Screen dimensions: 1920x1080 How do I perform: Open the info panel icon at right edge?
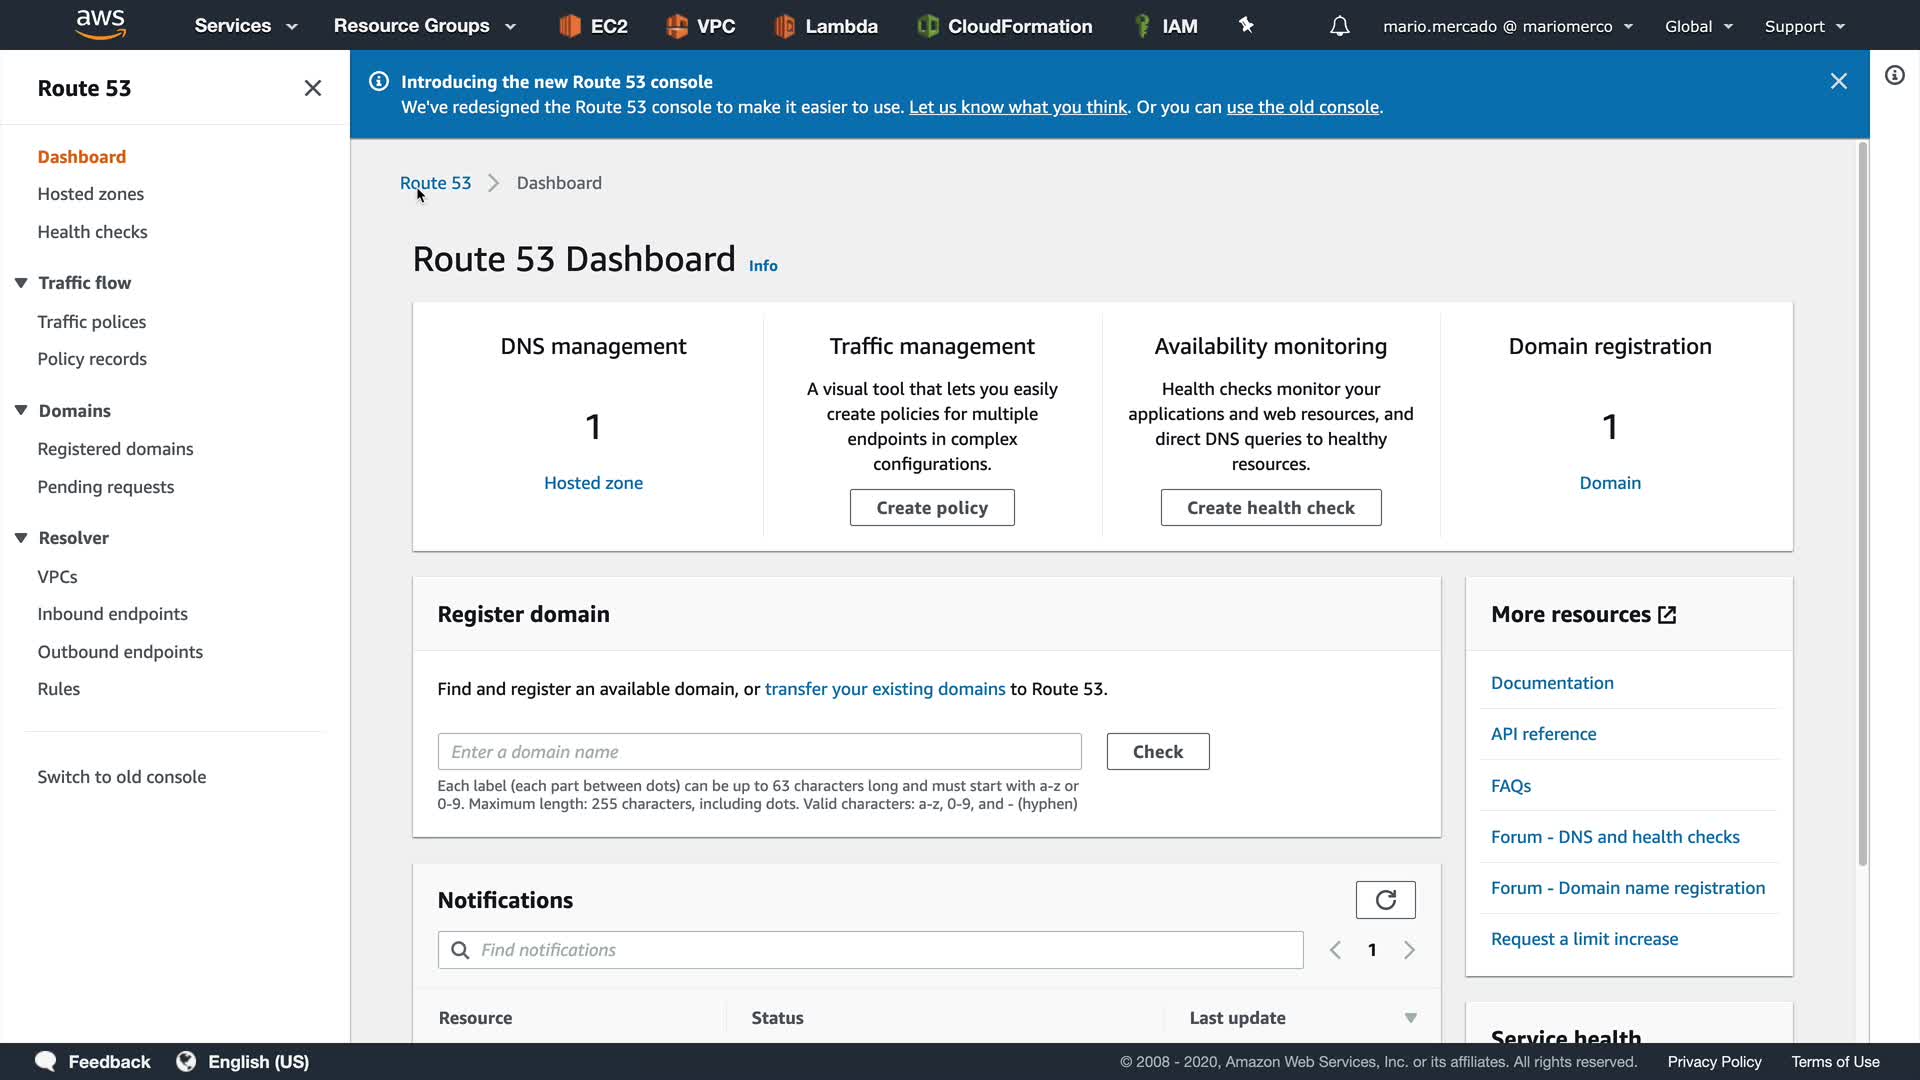click(1894, 76)
